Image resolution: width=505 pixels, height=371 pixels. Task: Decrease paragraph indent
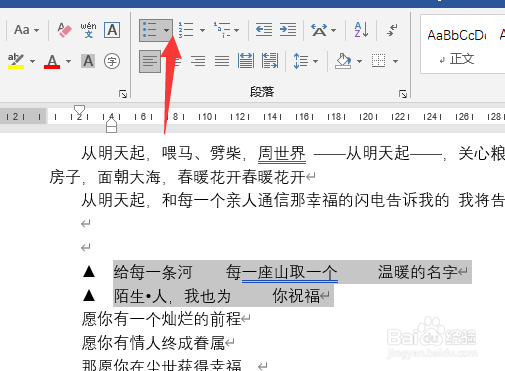(264, 30)
